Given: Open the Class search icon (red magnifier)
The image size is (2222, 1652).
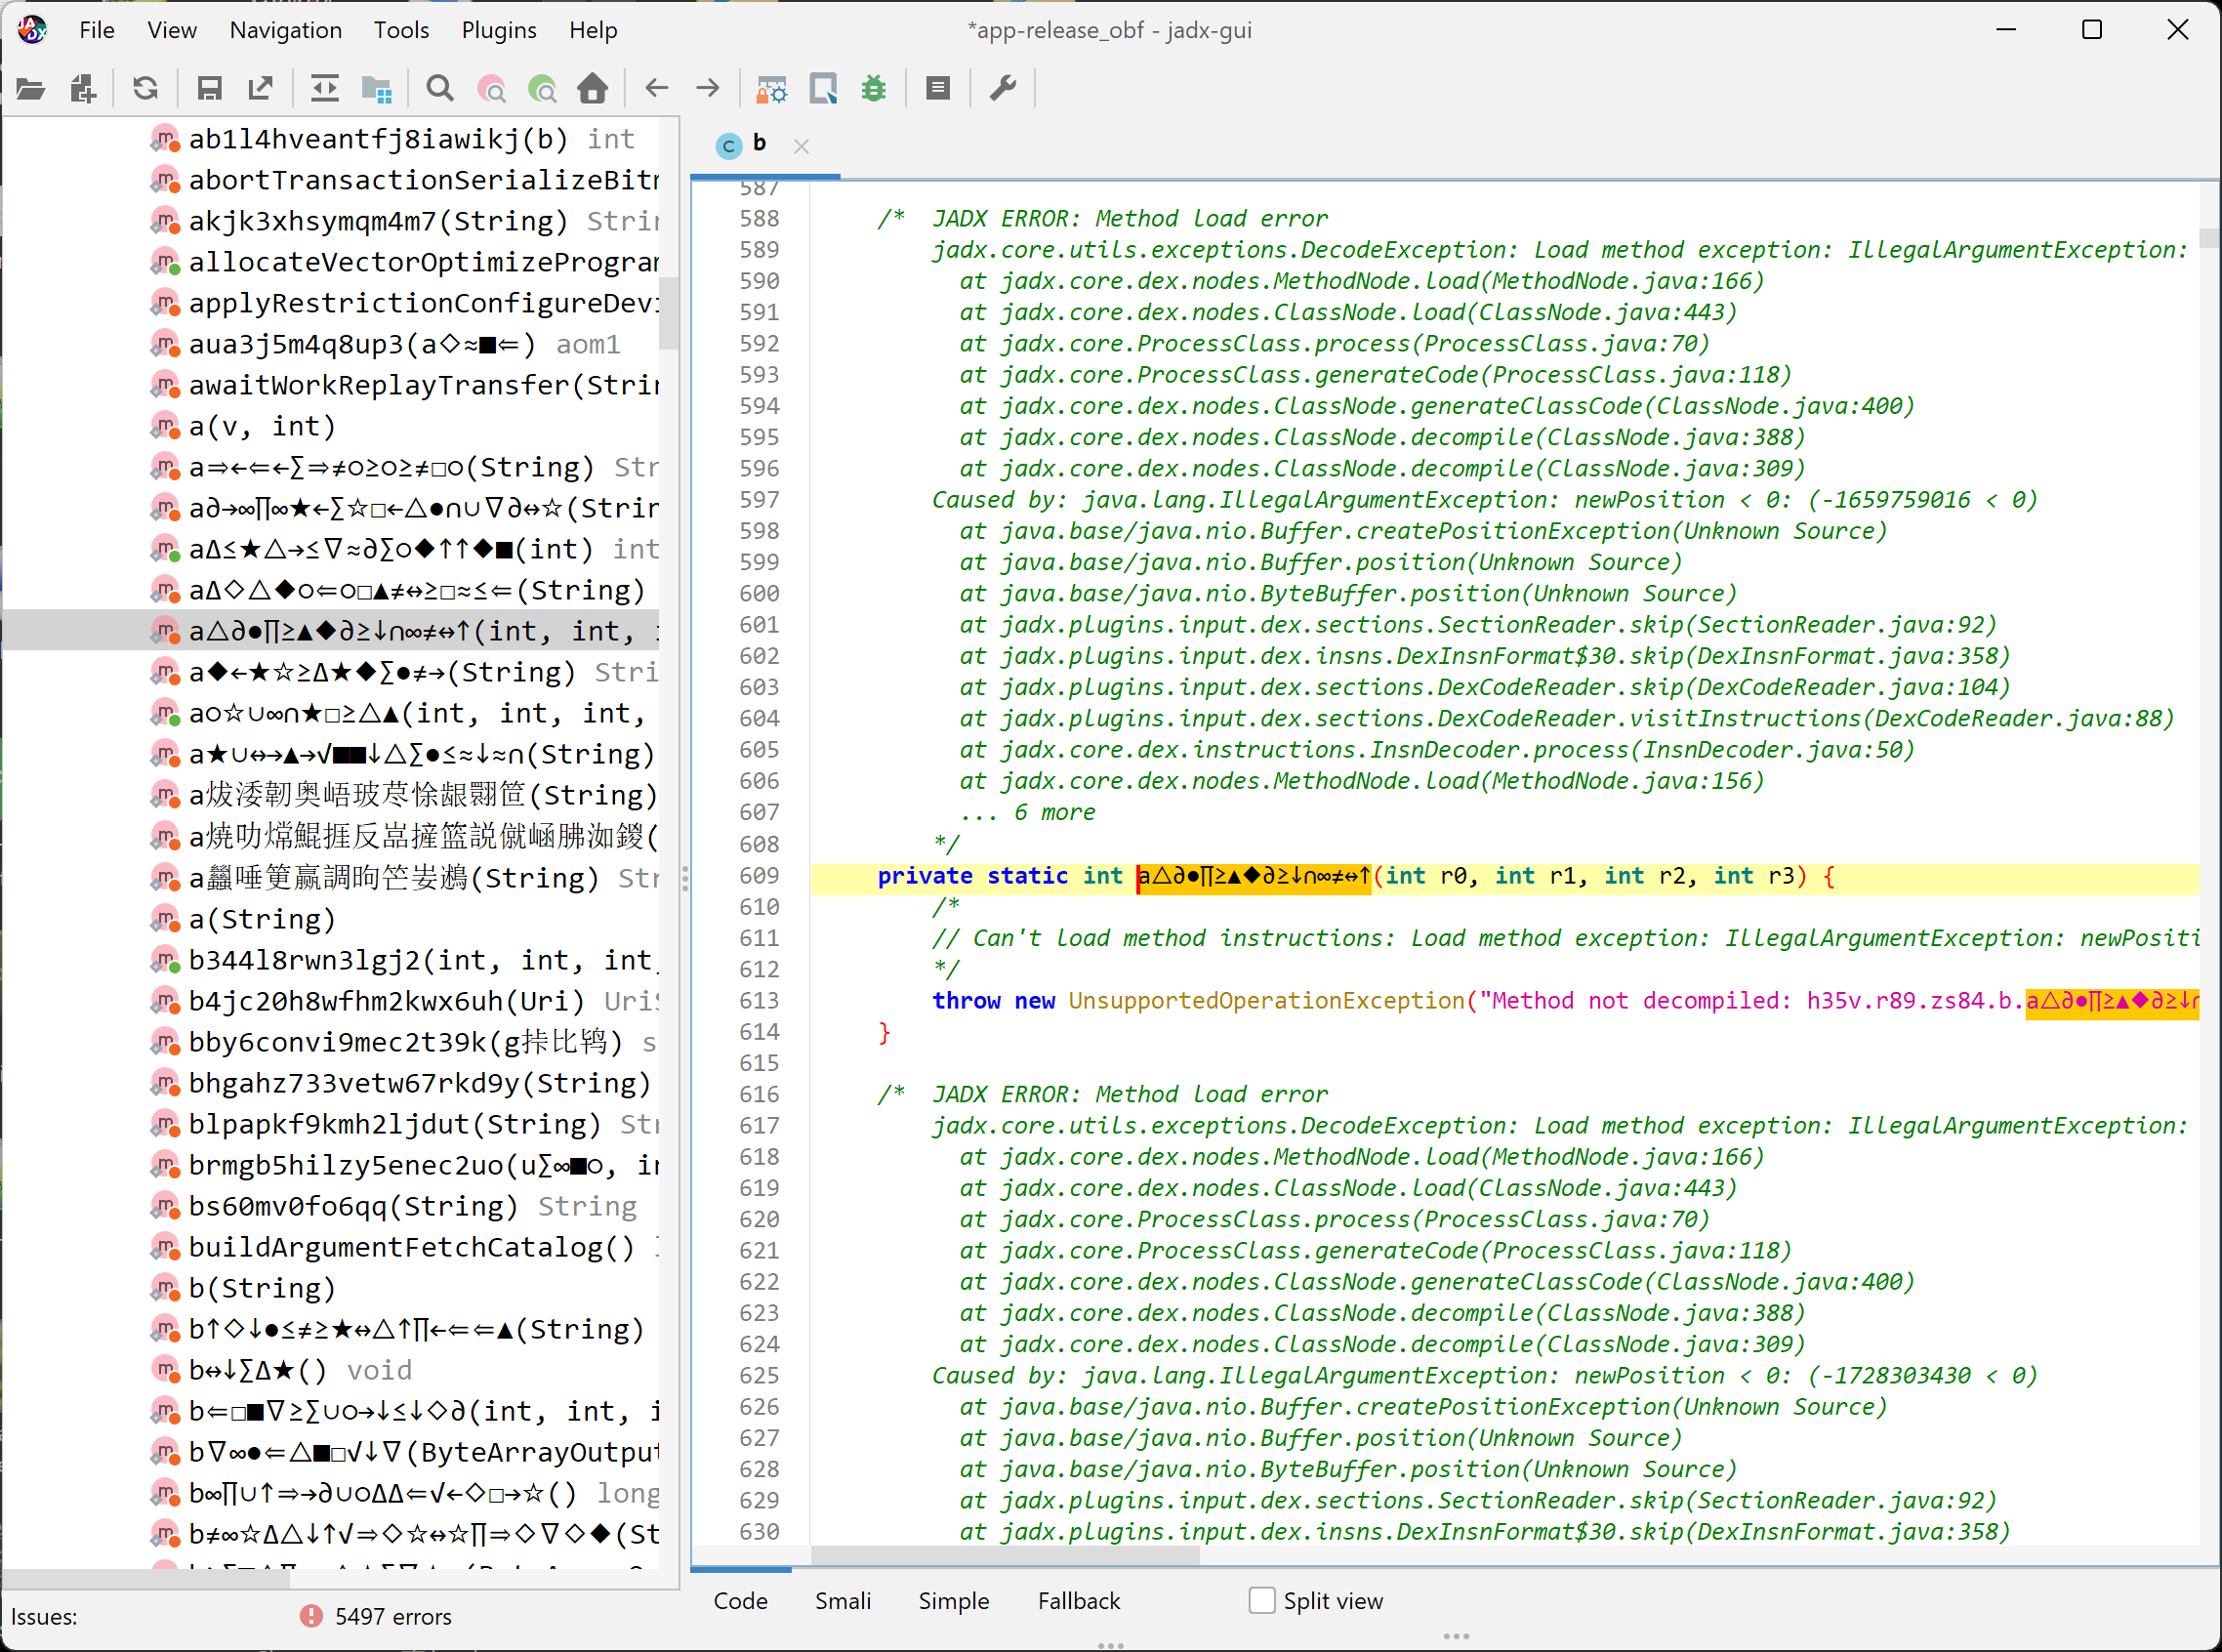Looking at the screenshot, I should (x=492, y=89).
